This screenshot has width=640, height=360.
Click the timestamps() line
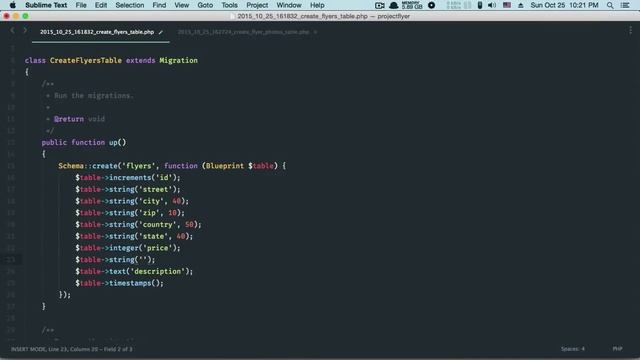tap(119, 283)
